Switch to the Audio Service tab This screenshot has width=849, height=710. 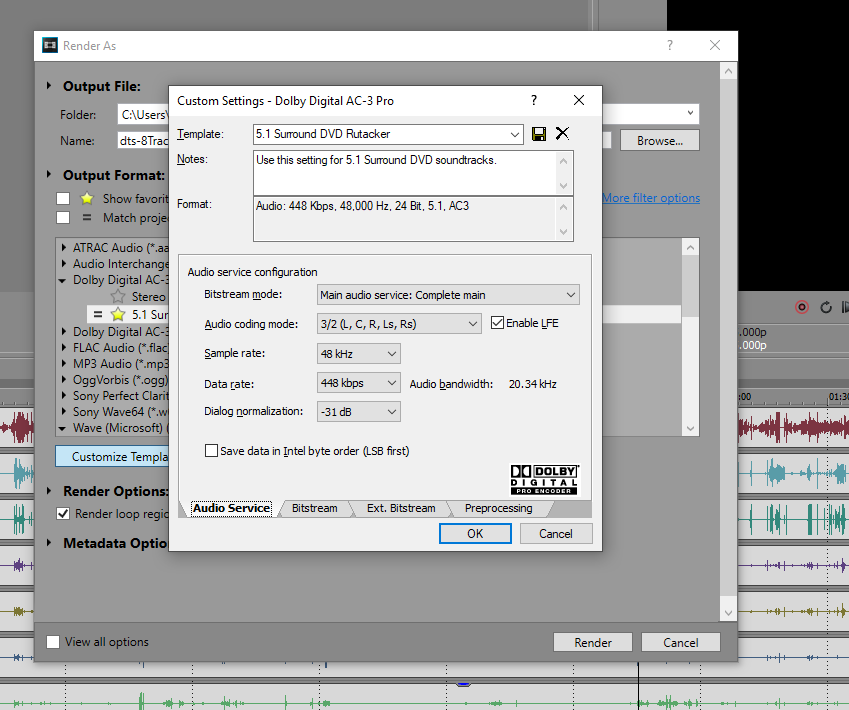[231, 509]
